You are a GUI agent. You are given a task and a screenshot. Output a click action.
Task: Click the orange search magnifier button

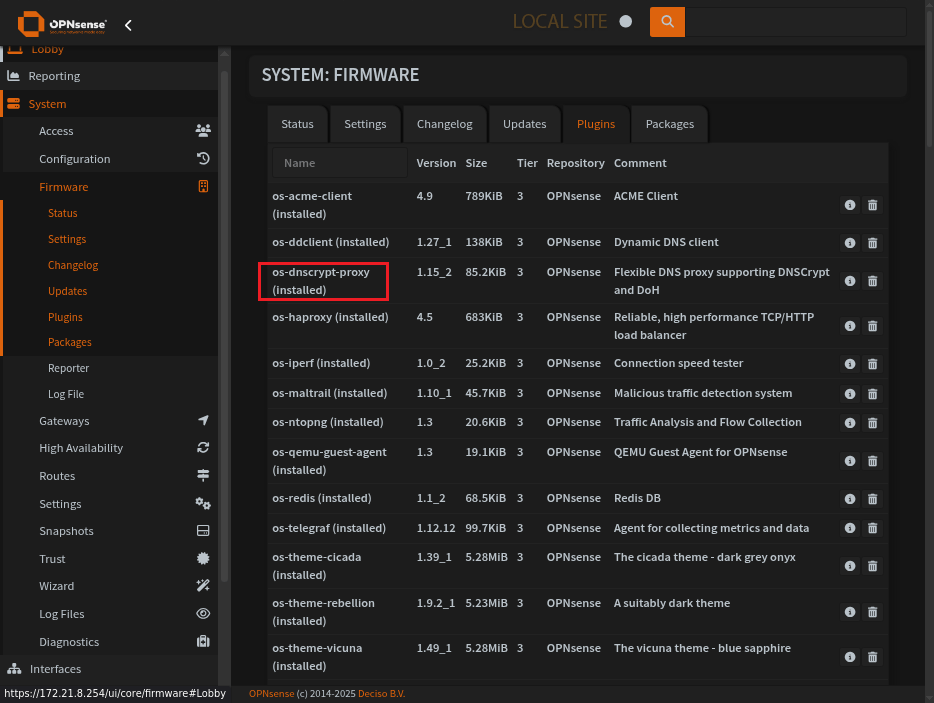click(x=667, y=22)
